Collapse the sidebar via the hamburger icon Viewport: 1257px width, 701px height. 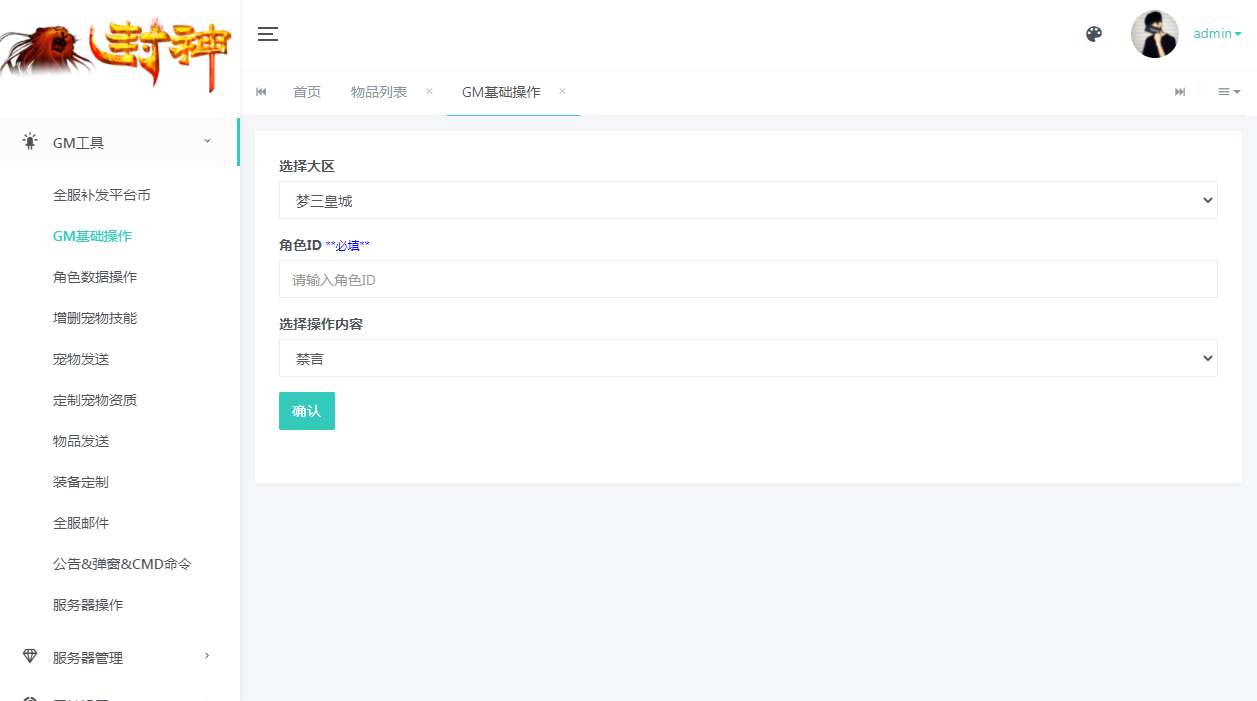pos(267,33)
